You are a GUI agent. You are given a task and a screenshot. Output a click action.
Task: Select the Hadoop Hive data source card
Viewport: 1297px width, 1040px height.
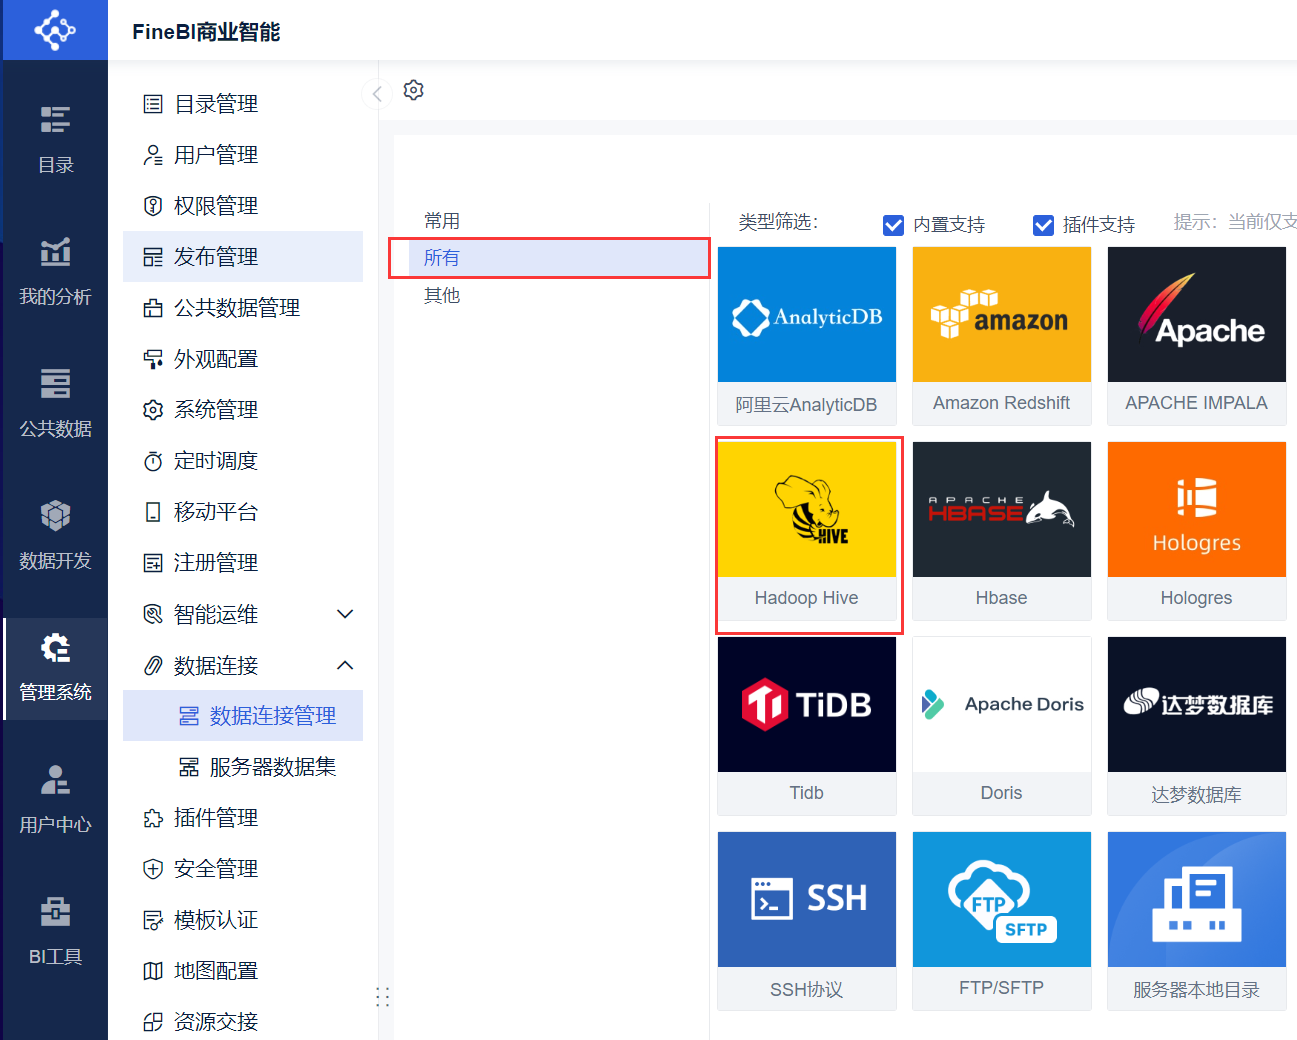[x=807, y=531]
